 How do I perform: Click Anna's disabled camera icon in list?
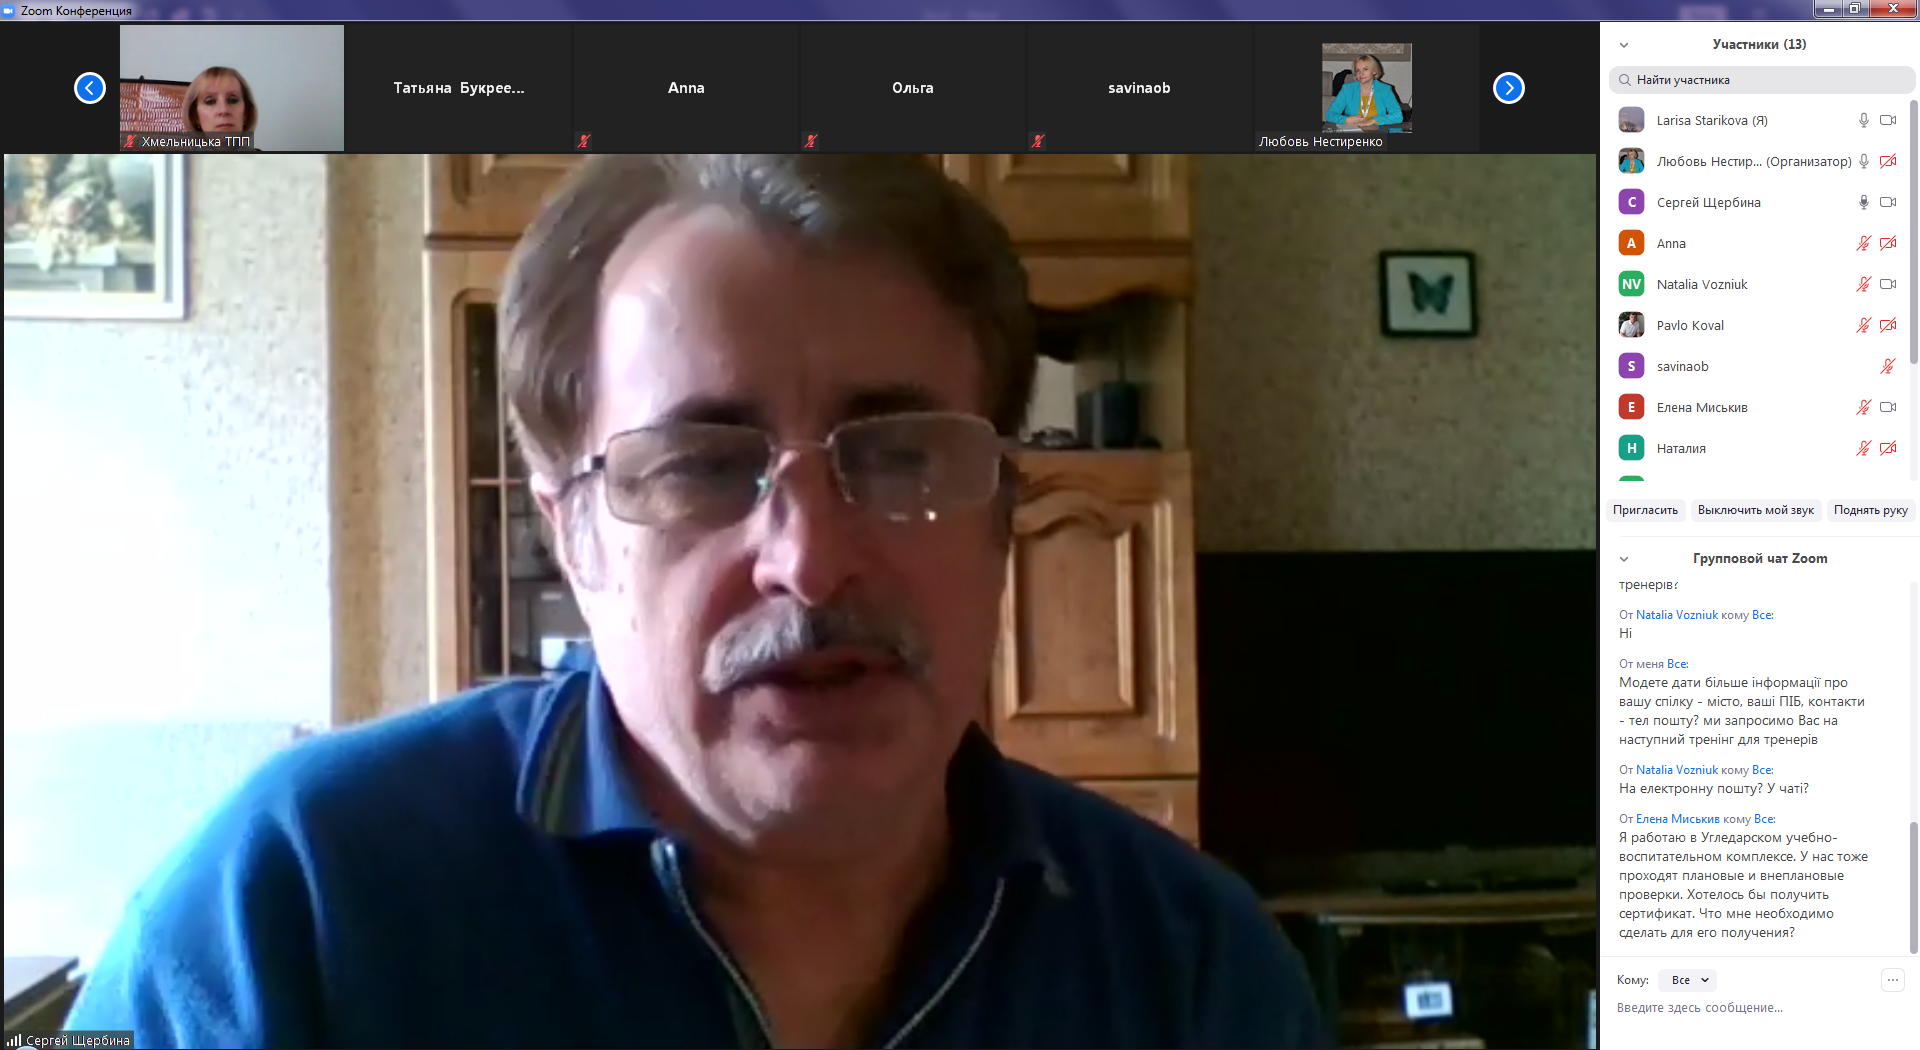[1888, 243]
